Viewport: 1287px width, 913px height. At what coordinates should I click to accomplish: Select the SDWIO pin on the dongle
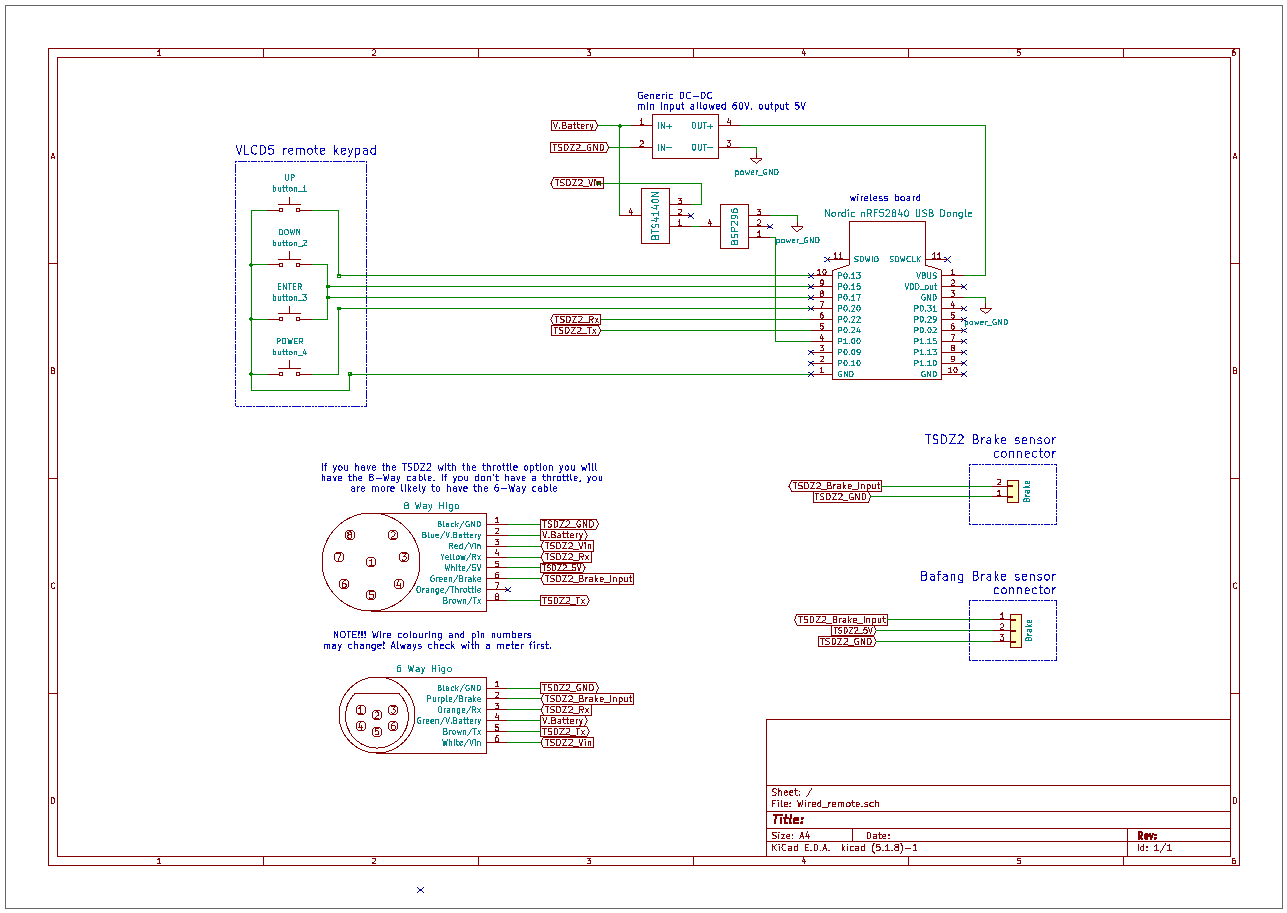point(866,259)
